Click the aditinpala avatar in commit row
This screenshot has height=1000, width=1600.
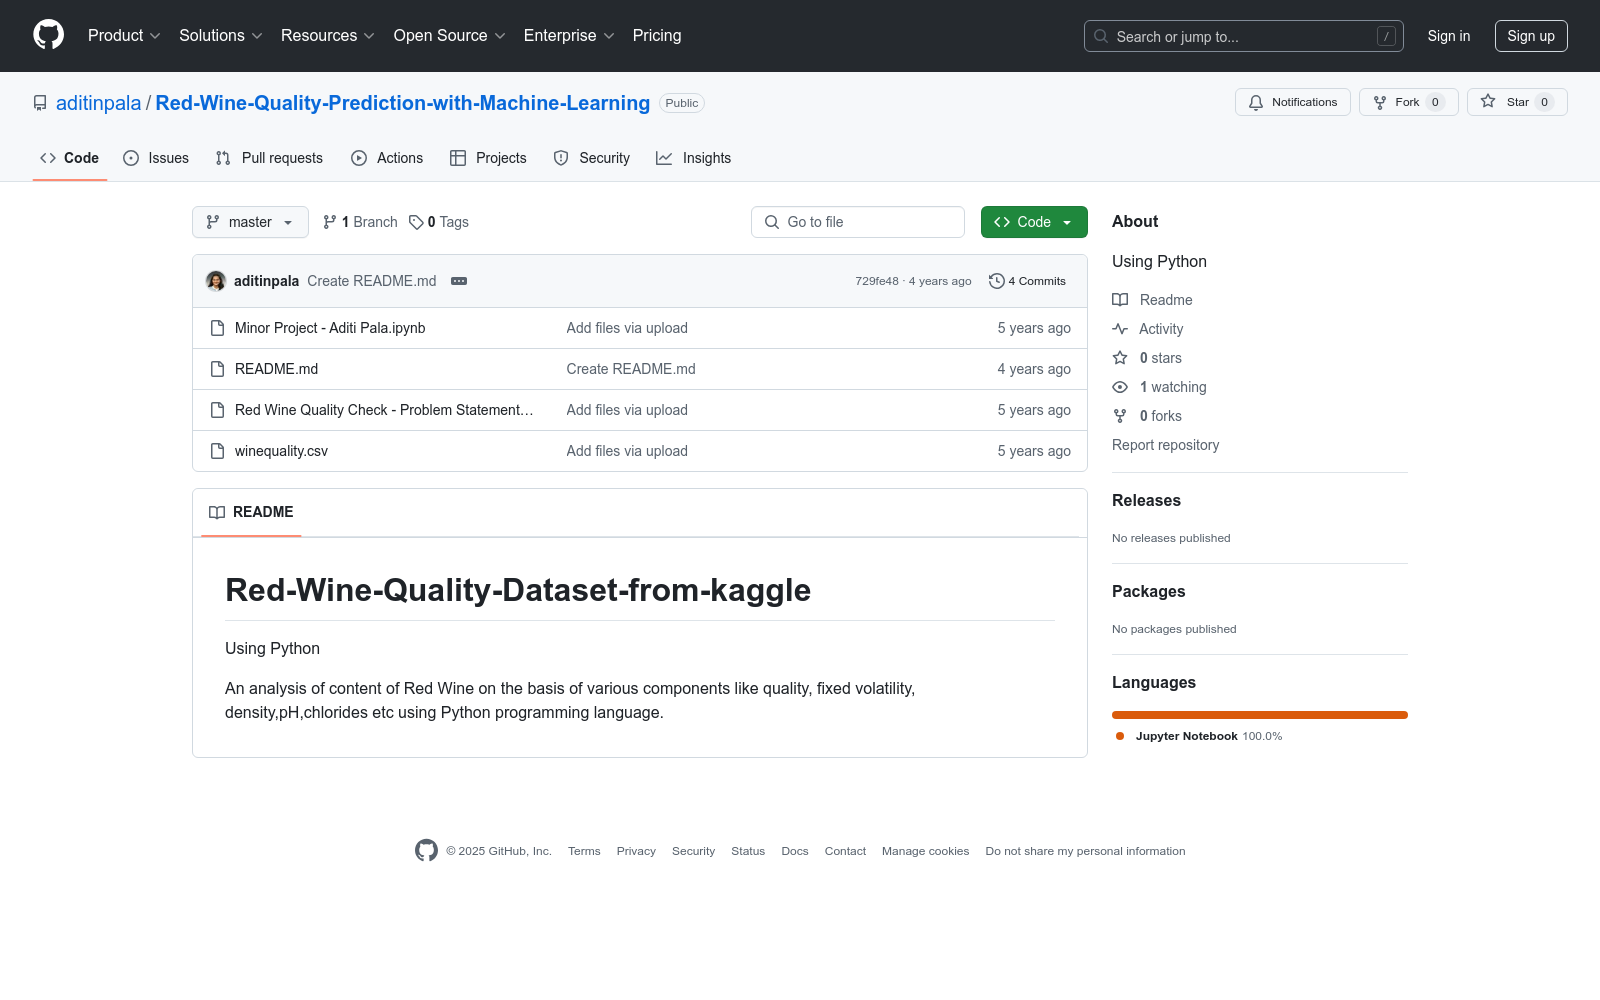pos(216,281)
